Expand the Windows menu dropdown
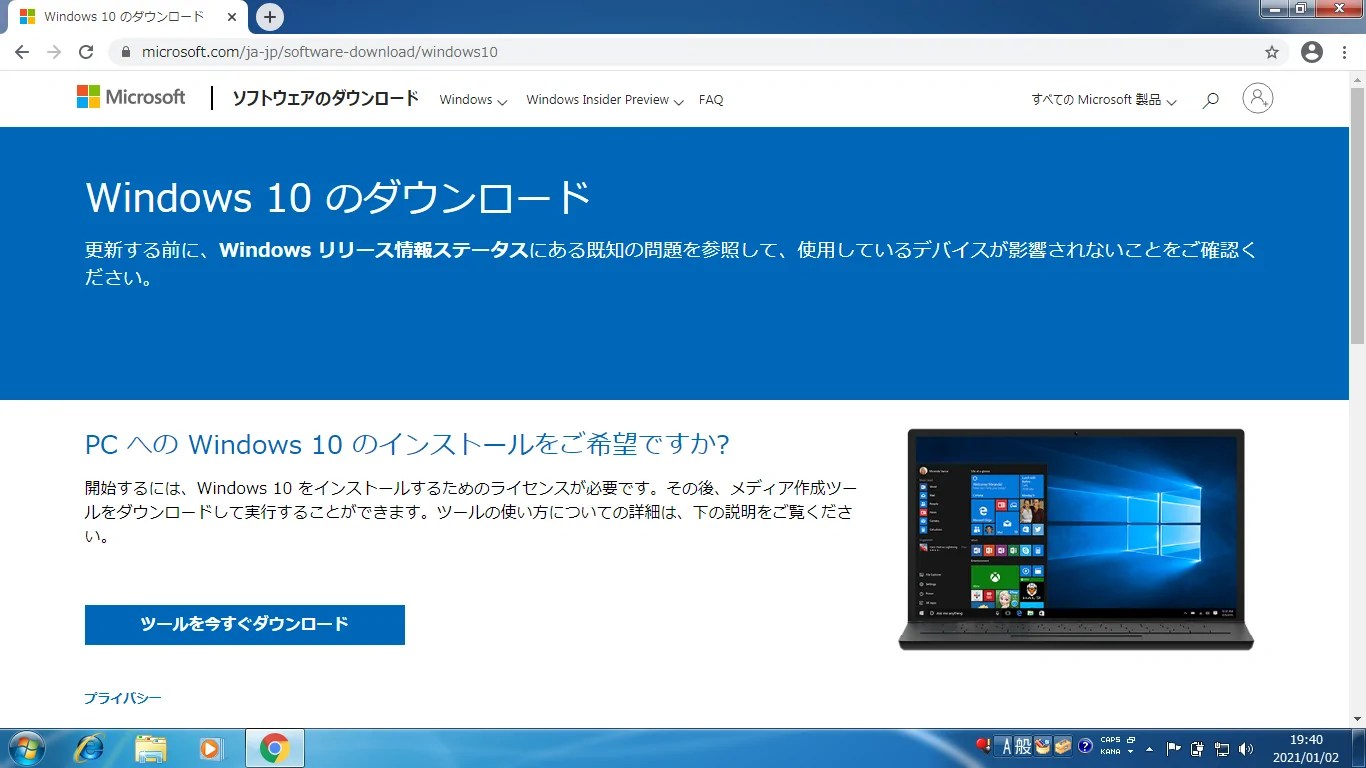Viewport: 1366px width, 768px height. point(473,100)
